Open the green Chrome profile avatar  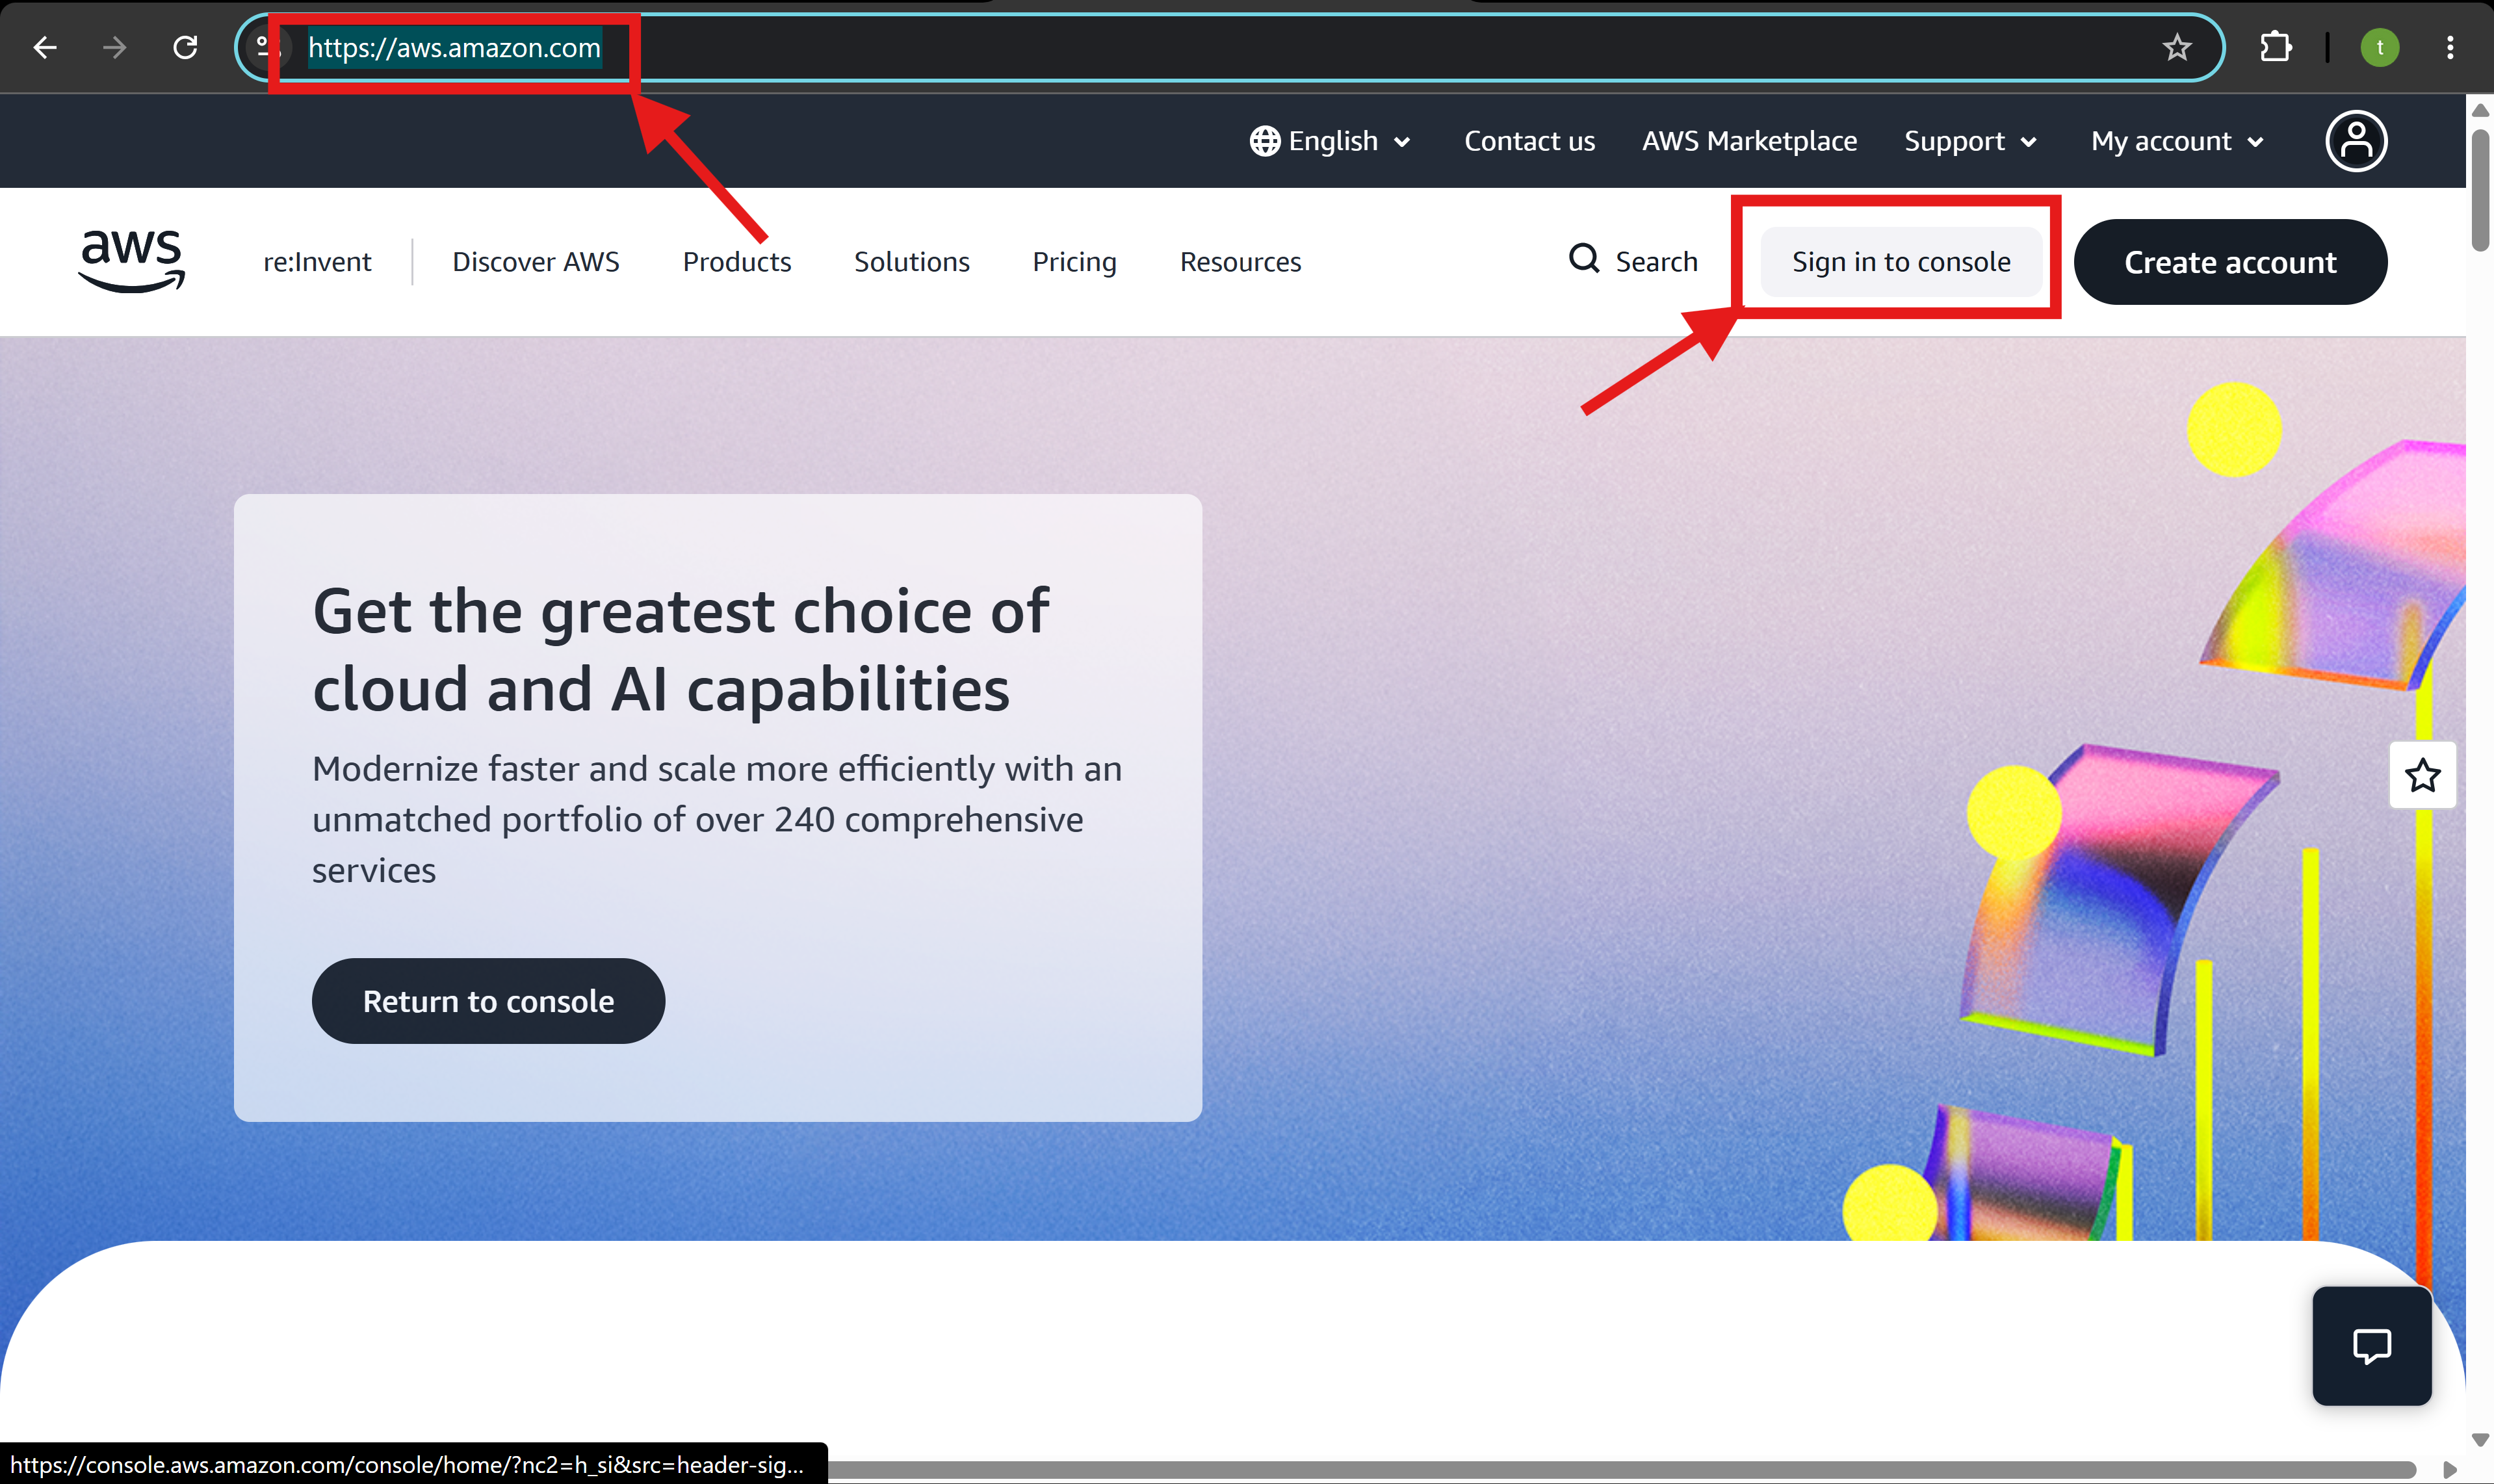(x=2379, y=47)
